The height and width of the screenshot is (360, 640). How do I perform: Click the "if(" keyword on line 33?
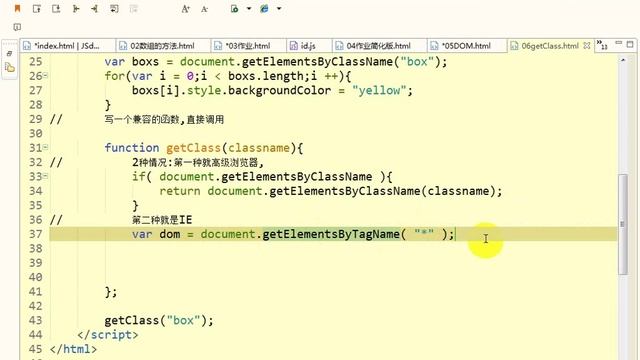pos(142,177)
